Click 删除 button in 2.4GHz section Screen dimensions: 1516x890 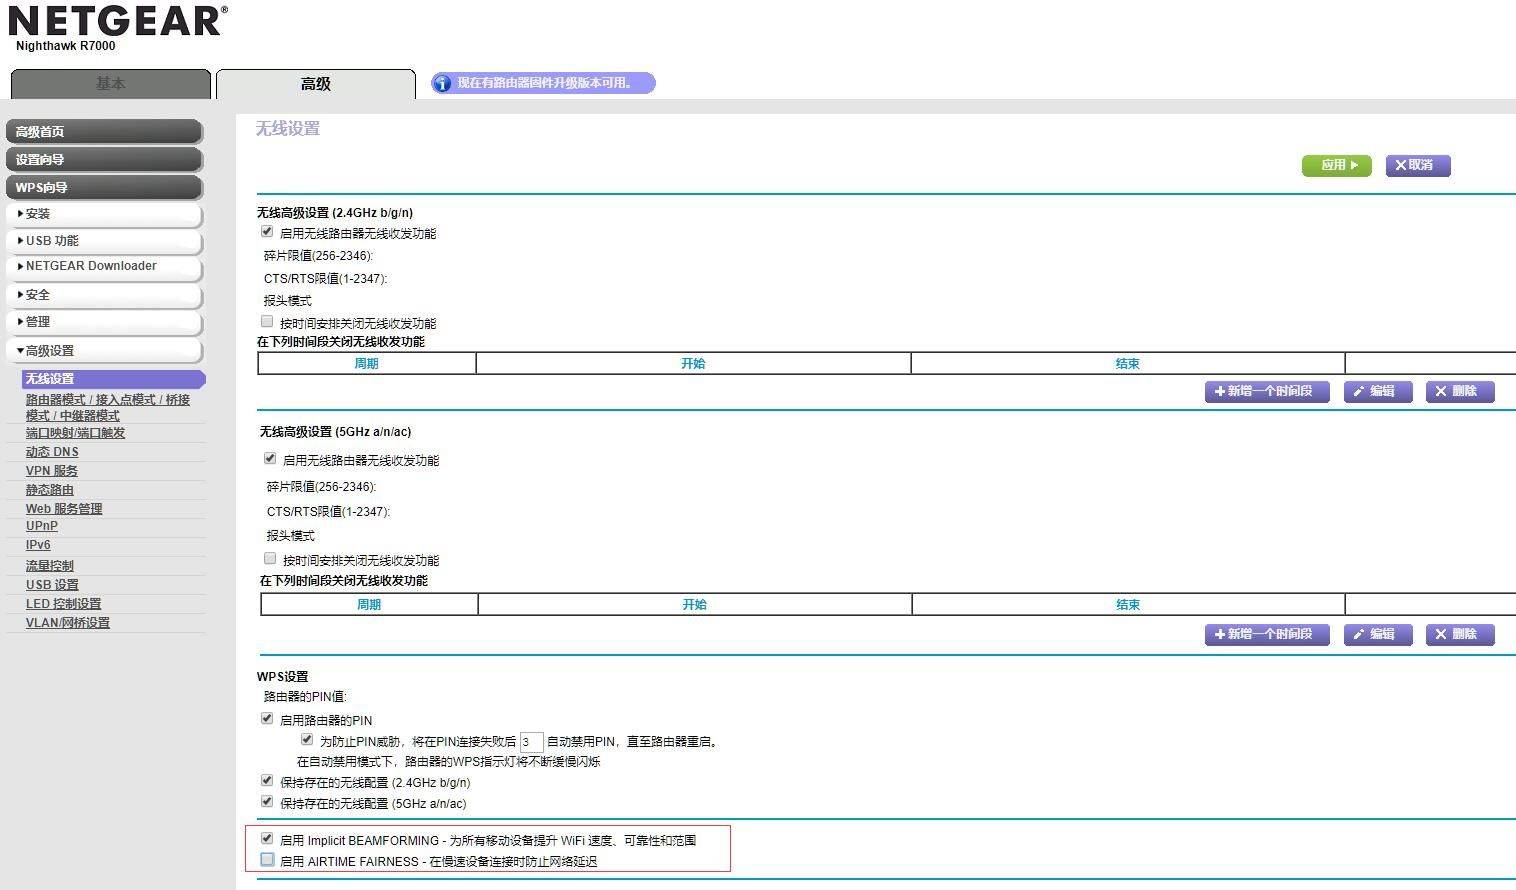point(1459,391)
